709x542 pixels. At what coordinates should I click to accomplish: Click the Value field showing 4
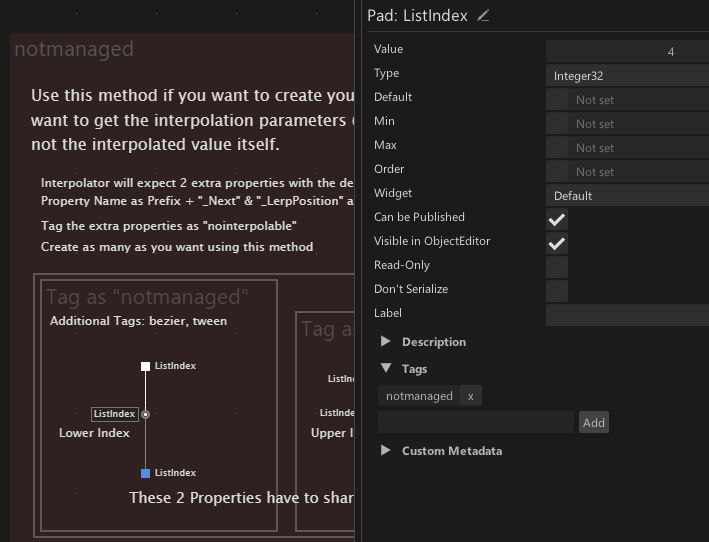point(627,51)
